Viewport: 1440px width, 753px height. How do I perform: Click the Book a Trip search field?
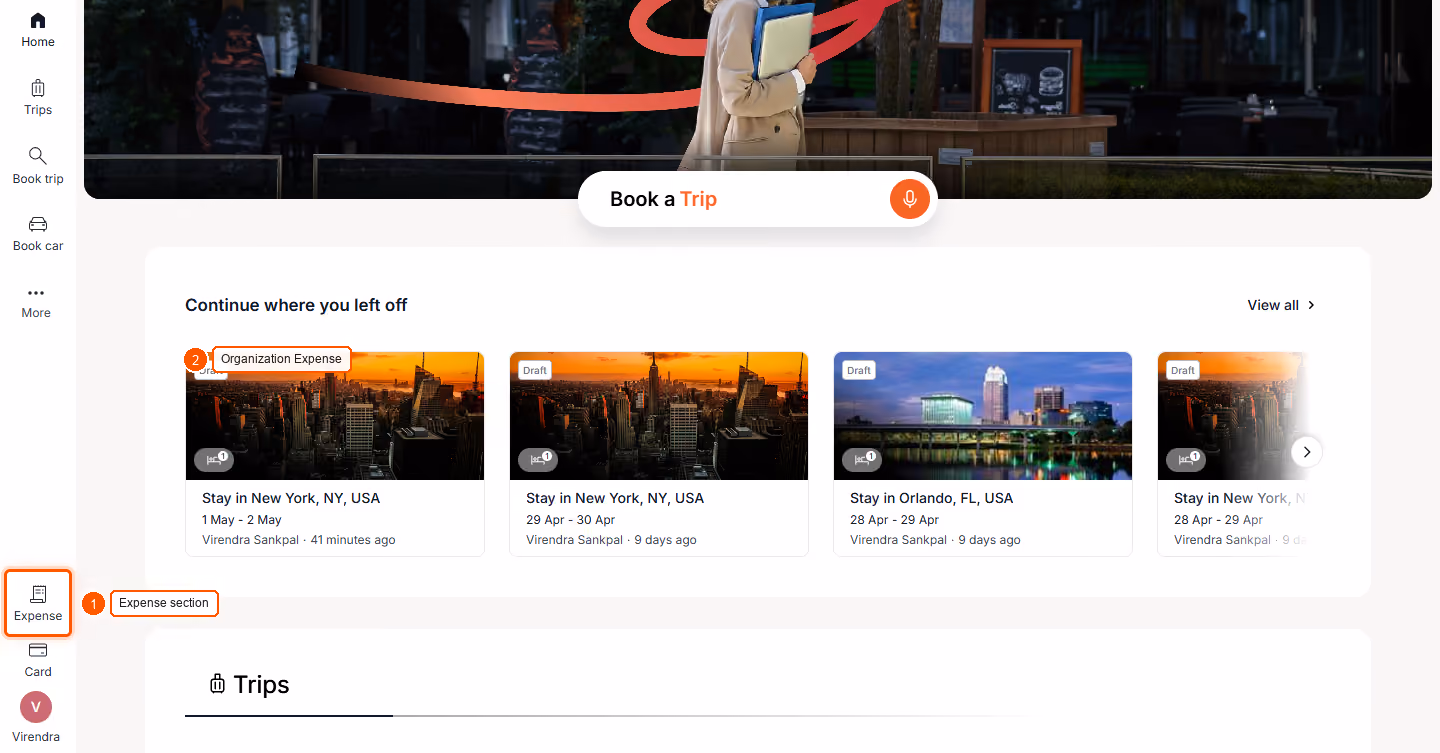coord(757,199)
